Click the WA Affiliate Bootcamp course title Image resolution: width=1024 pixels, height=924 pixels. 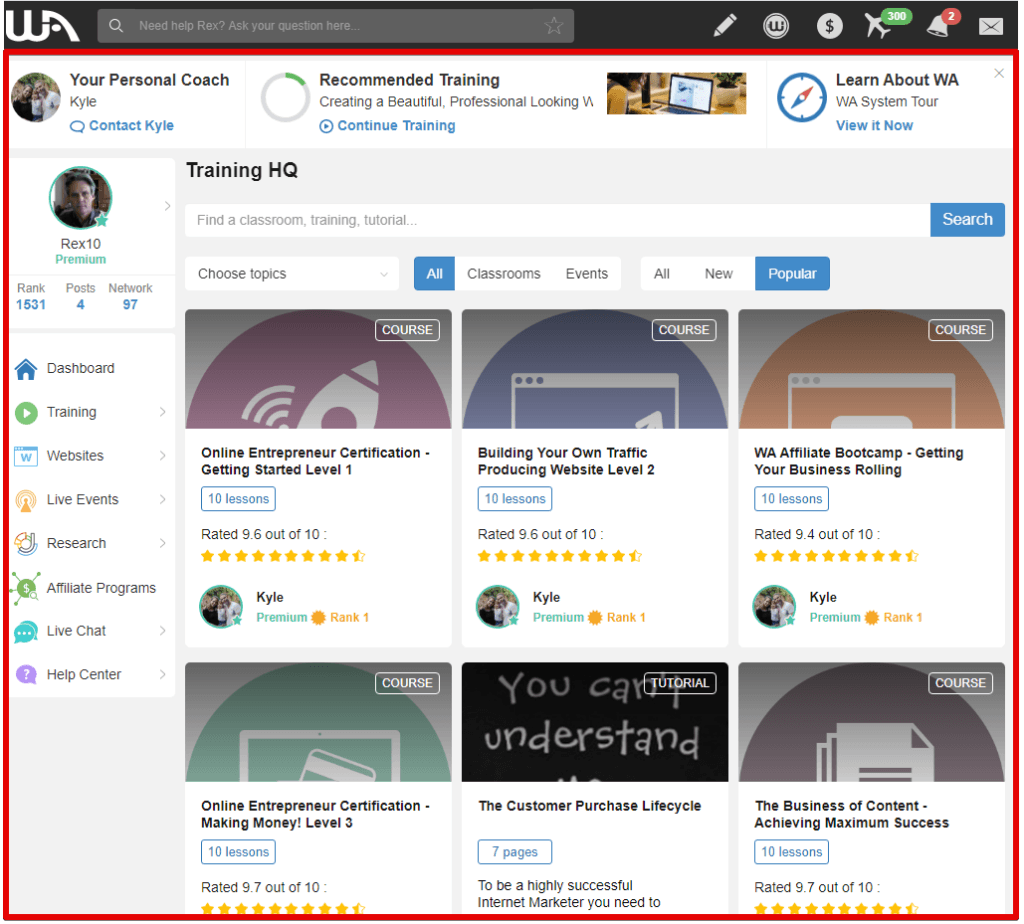point(859,461)
